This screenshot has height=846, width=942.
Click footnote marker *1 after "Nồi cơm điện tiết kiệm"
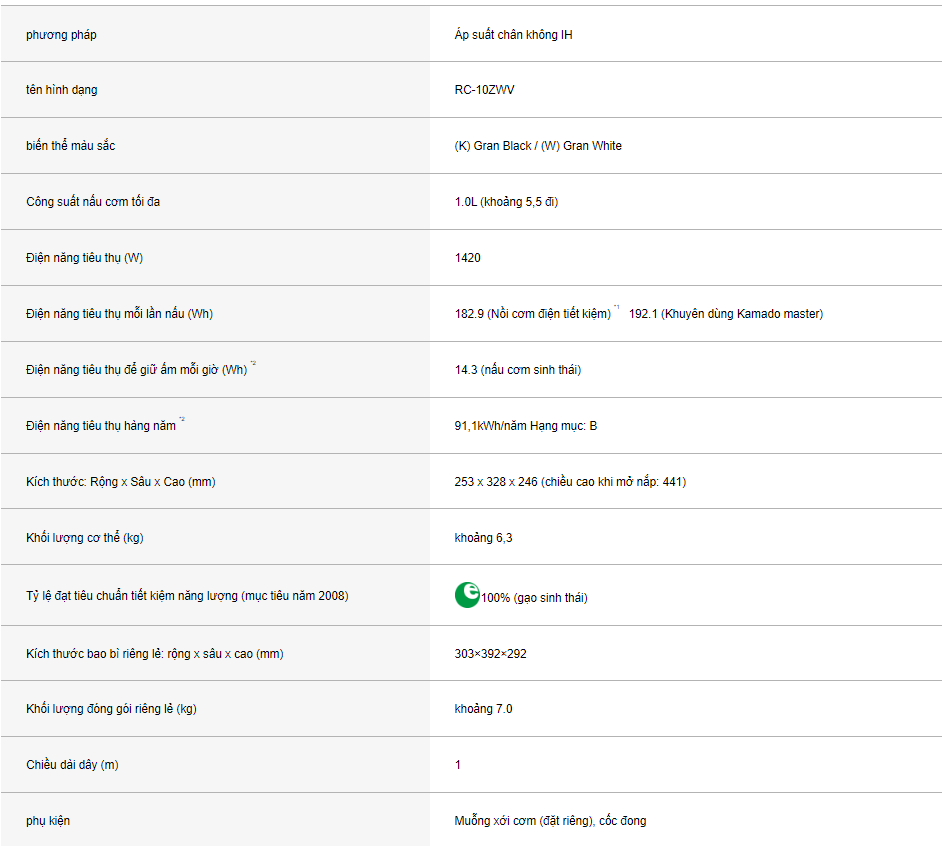pos(617,309)
